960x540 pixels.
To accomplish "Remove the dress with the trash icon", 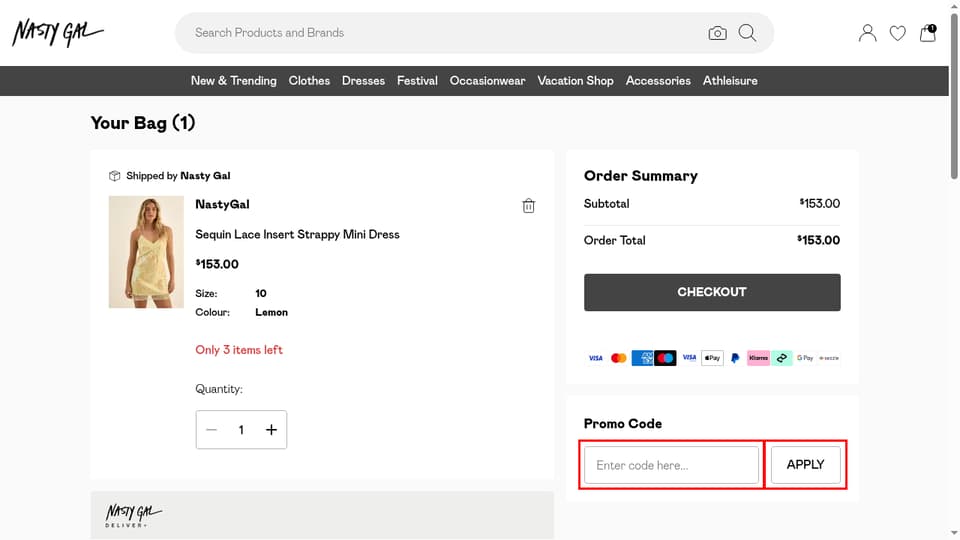I will click(528, 206).
